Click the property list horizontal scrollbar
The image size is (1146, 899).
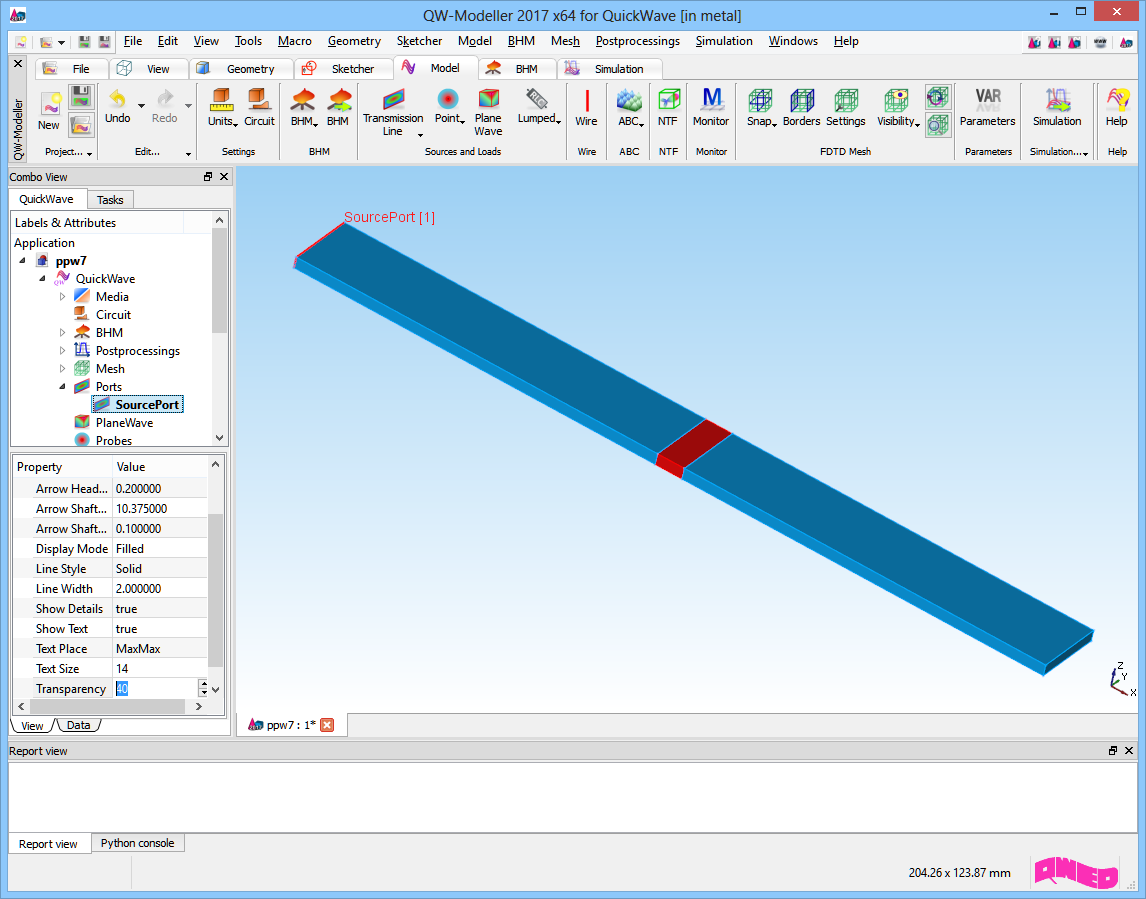(110, 707)
